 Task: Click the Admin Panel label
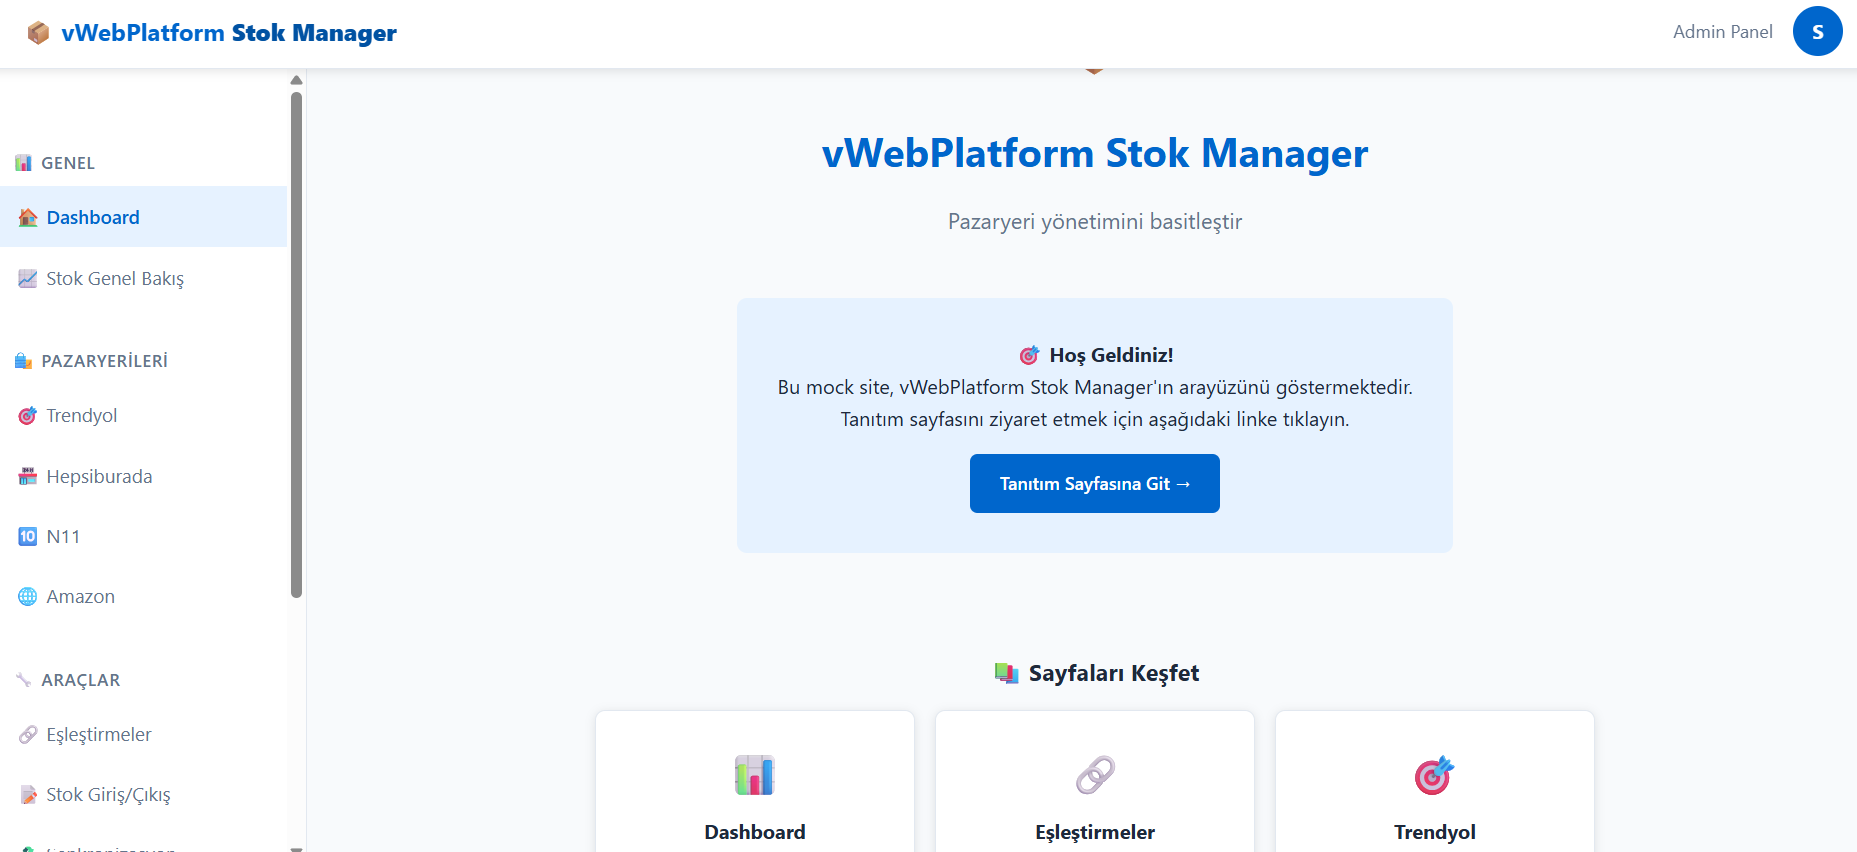(1722, 32)
